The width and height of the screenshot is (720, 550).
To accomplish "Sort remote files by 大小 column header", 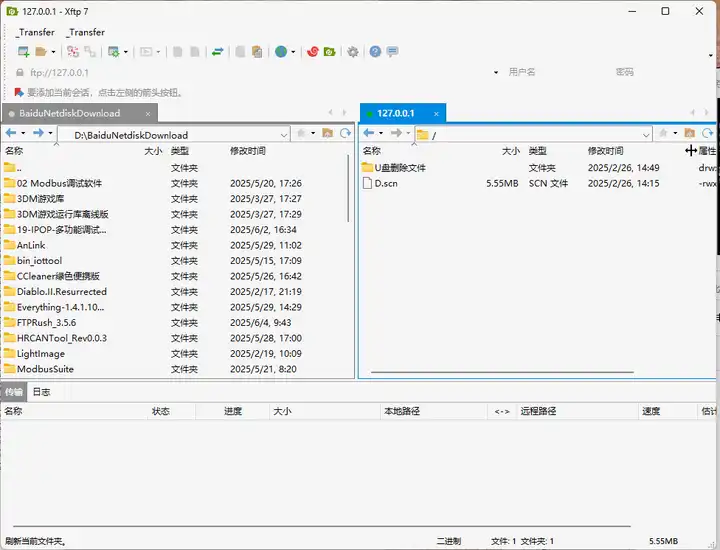I will tap(511, 151).
